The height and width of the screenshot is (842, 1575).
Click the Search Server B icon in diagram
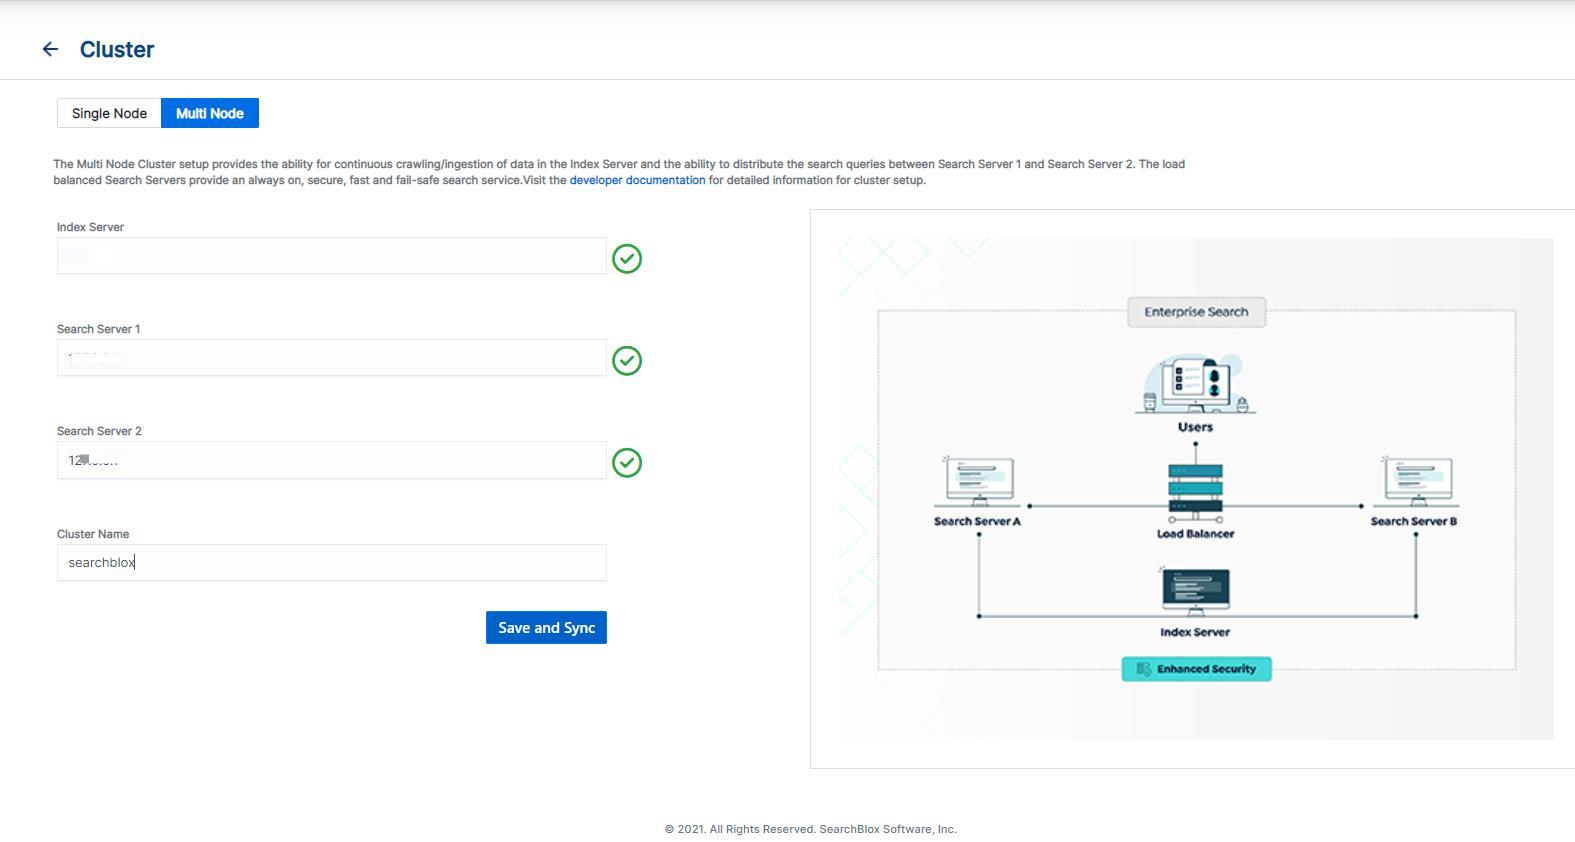(1417, 482)
